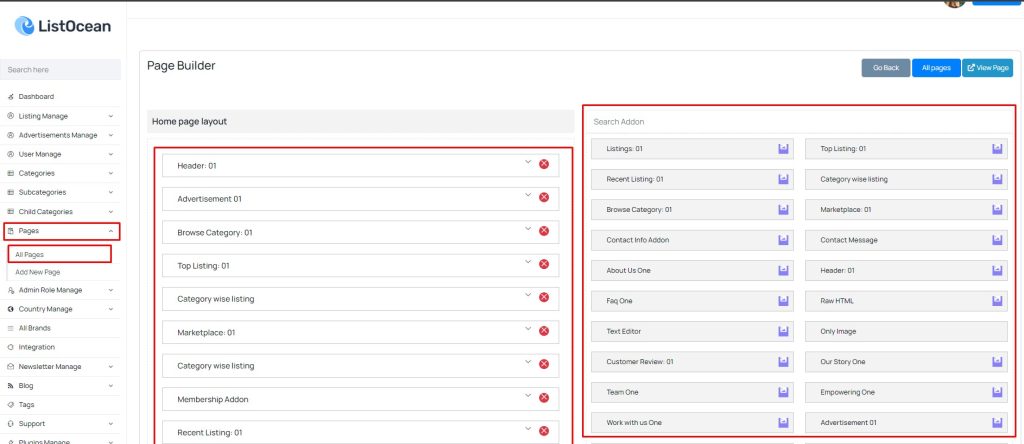Select the Marketplace: 01 layout block
Viewport: 1024px width, 444px height.
[x=360, y=332]
